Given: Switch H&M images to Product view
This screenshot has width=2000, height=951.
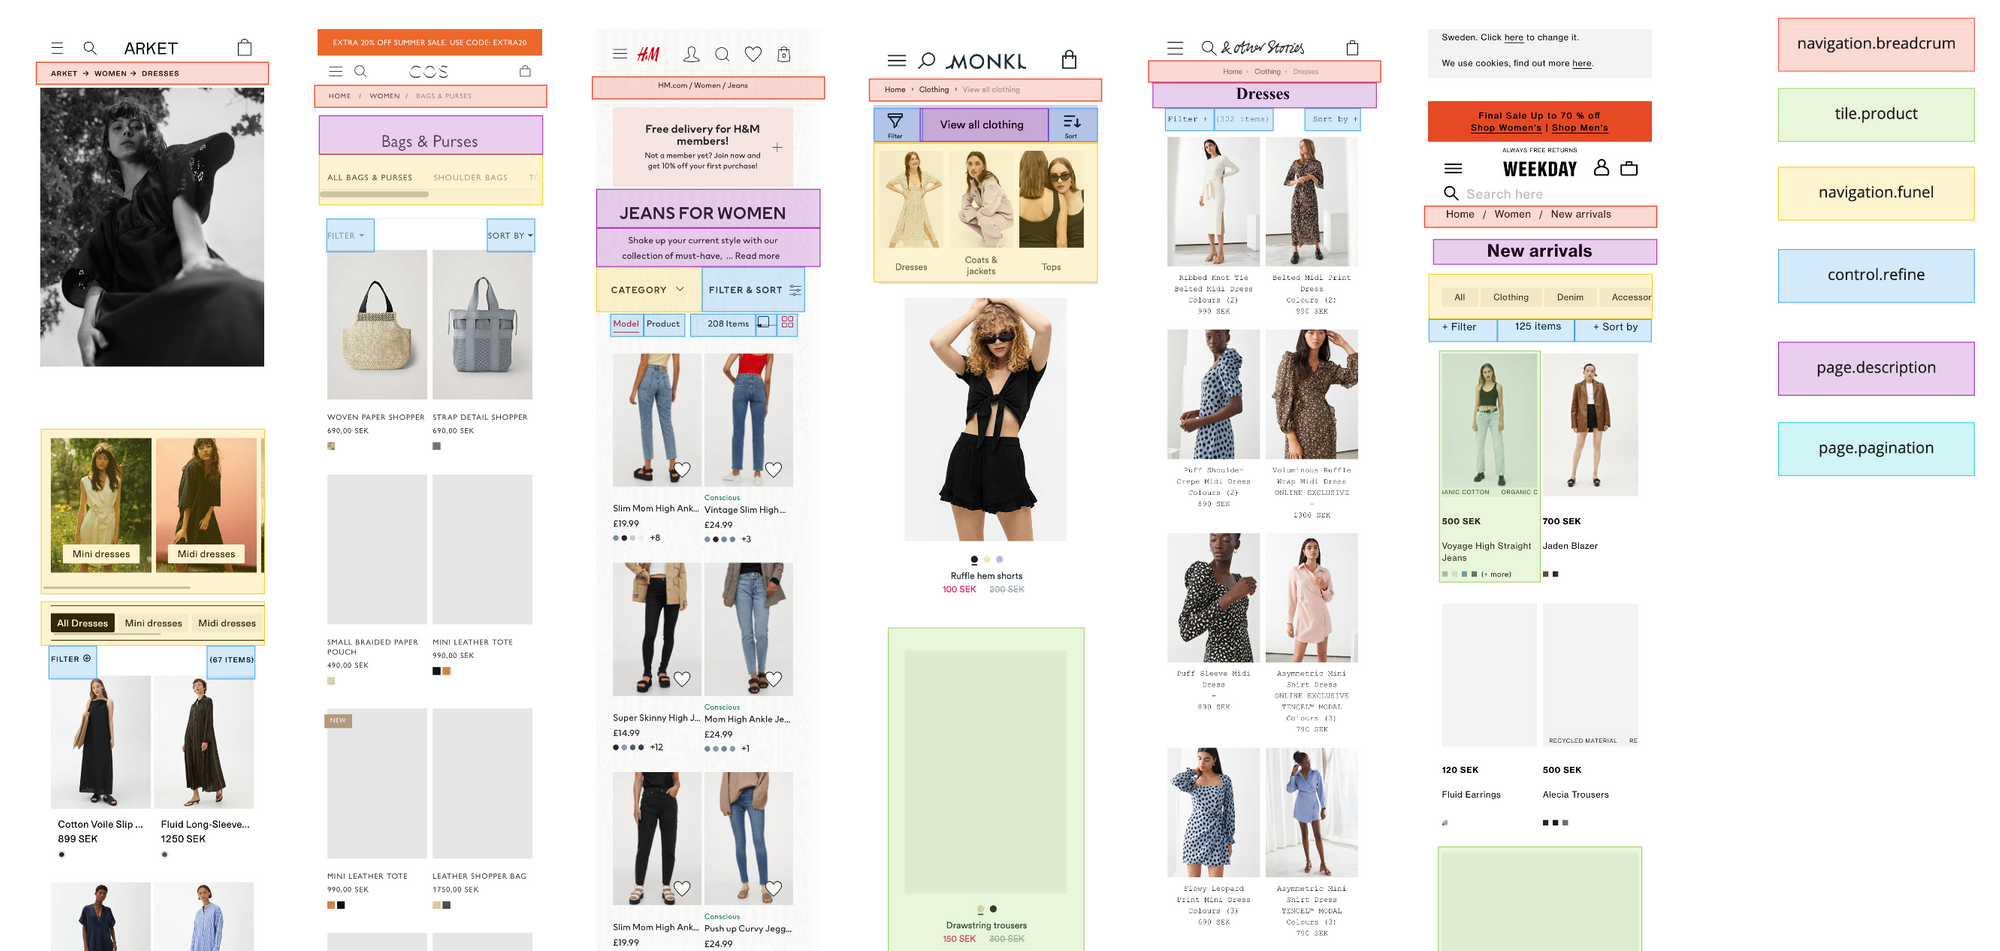Looking at the screenshot, I should [663, 324].
